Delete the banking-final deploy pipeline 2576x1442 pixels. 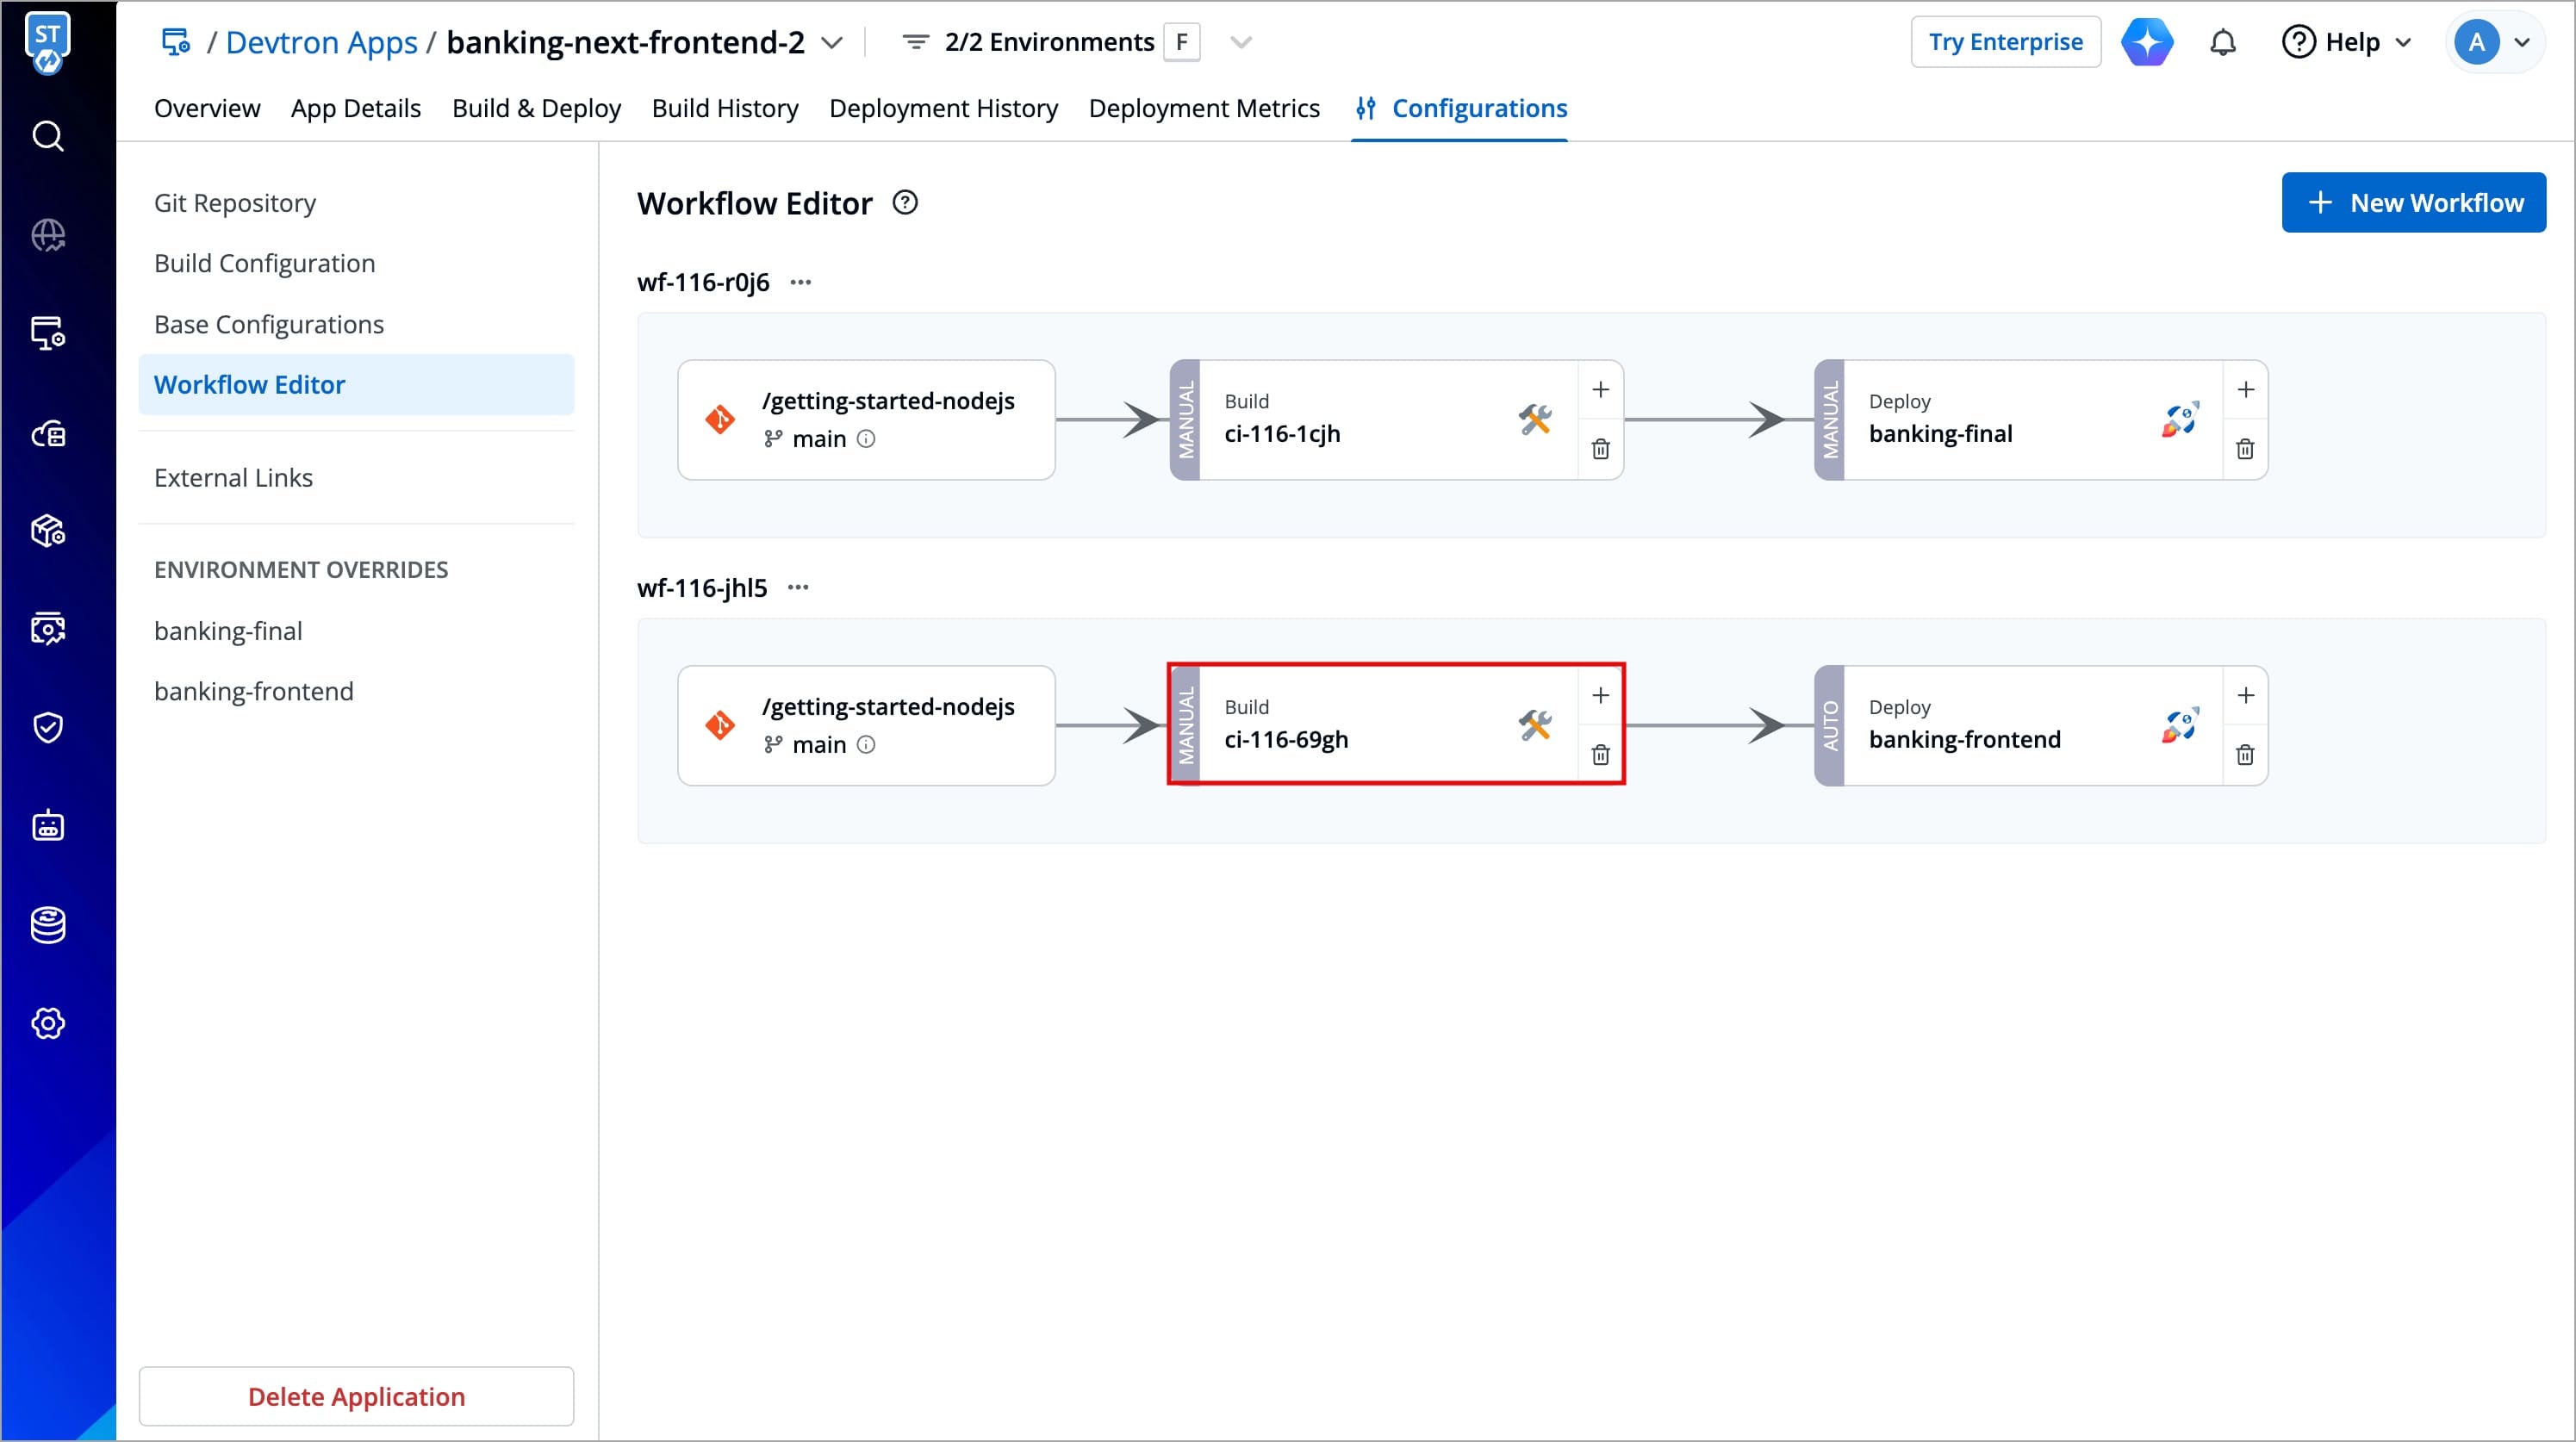[2245, 449]
